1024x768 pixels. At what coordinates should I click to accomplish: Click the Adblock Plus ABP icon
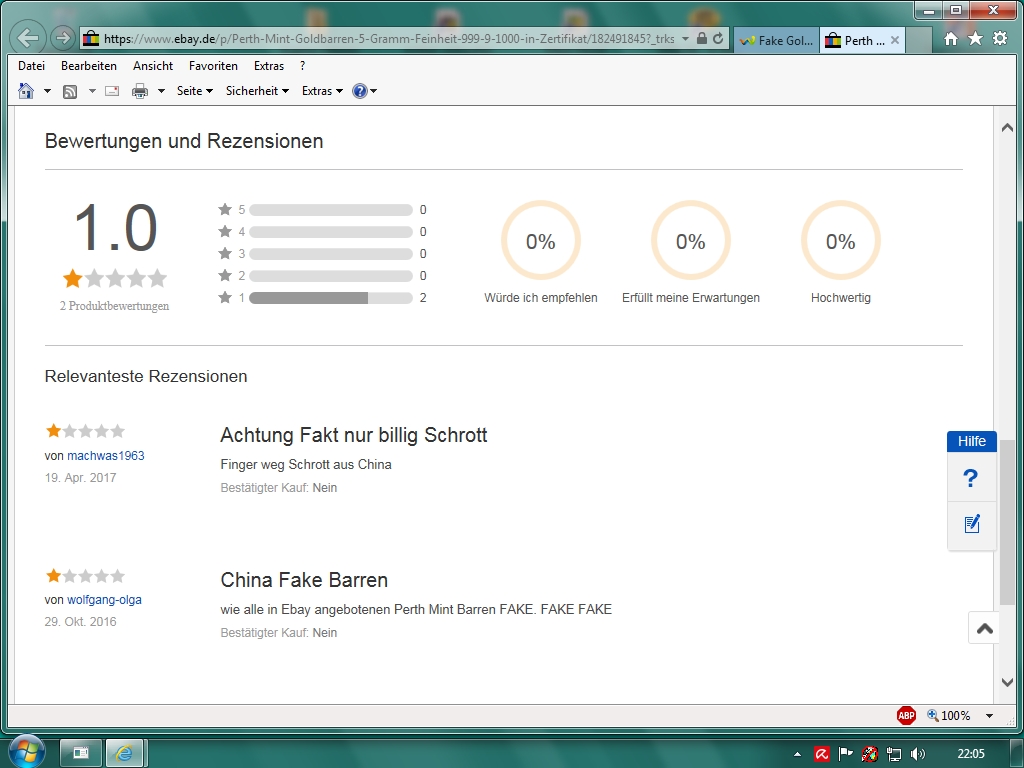[x=906, y=716]
